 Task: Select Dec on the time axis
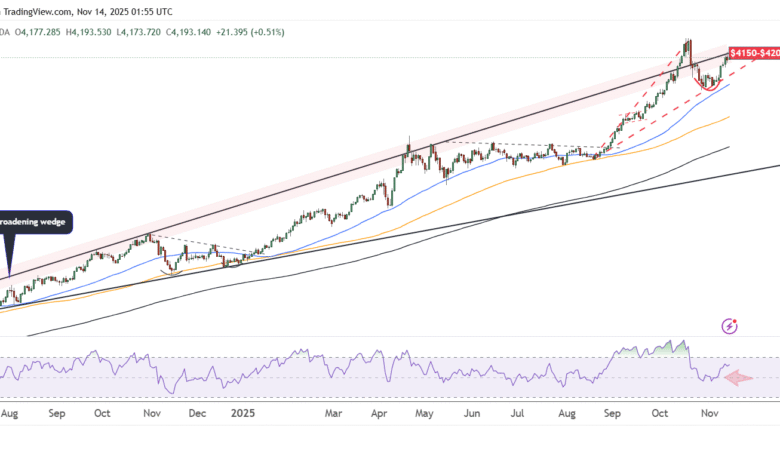[x=196, y=411]
